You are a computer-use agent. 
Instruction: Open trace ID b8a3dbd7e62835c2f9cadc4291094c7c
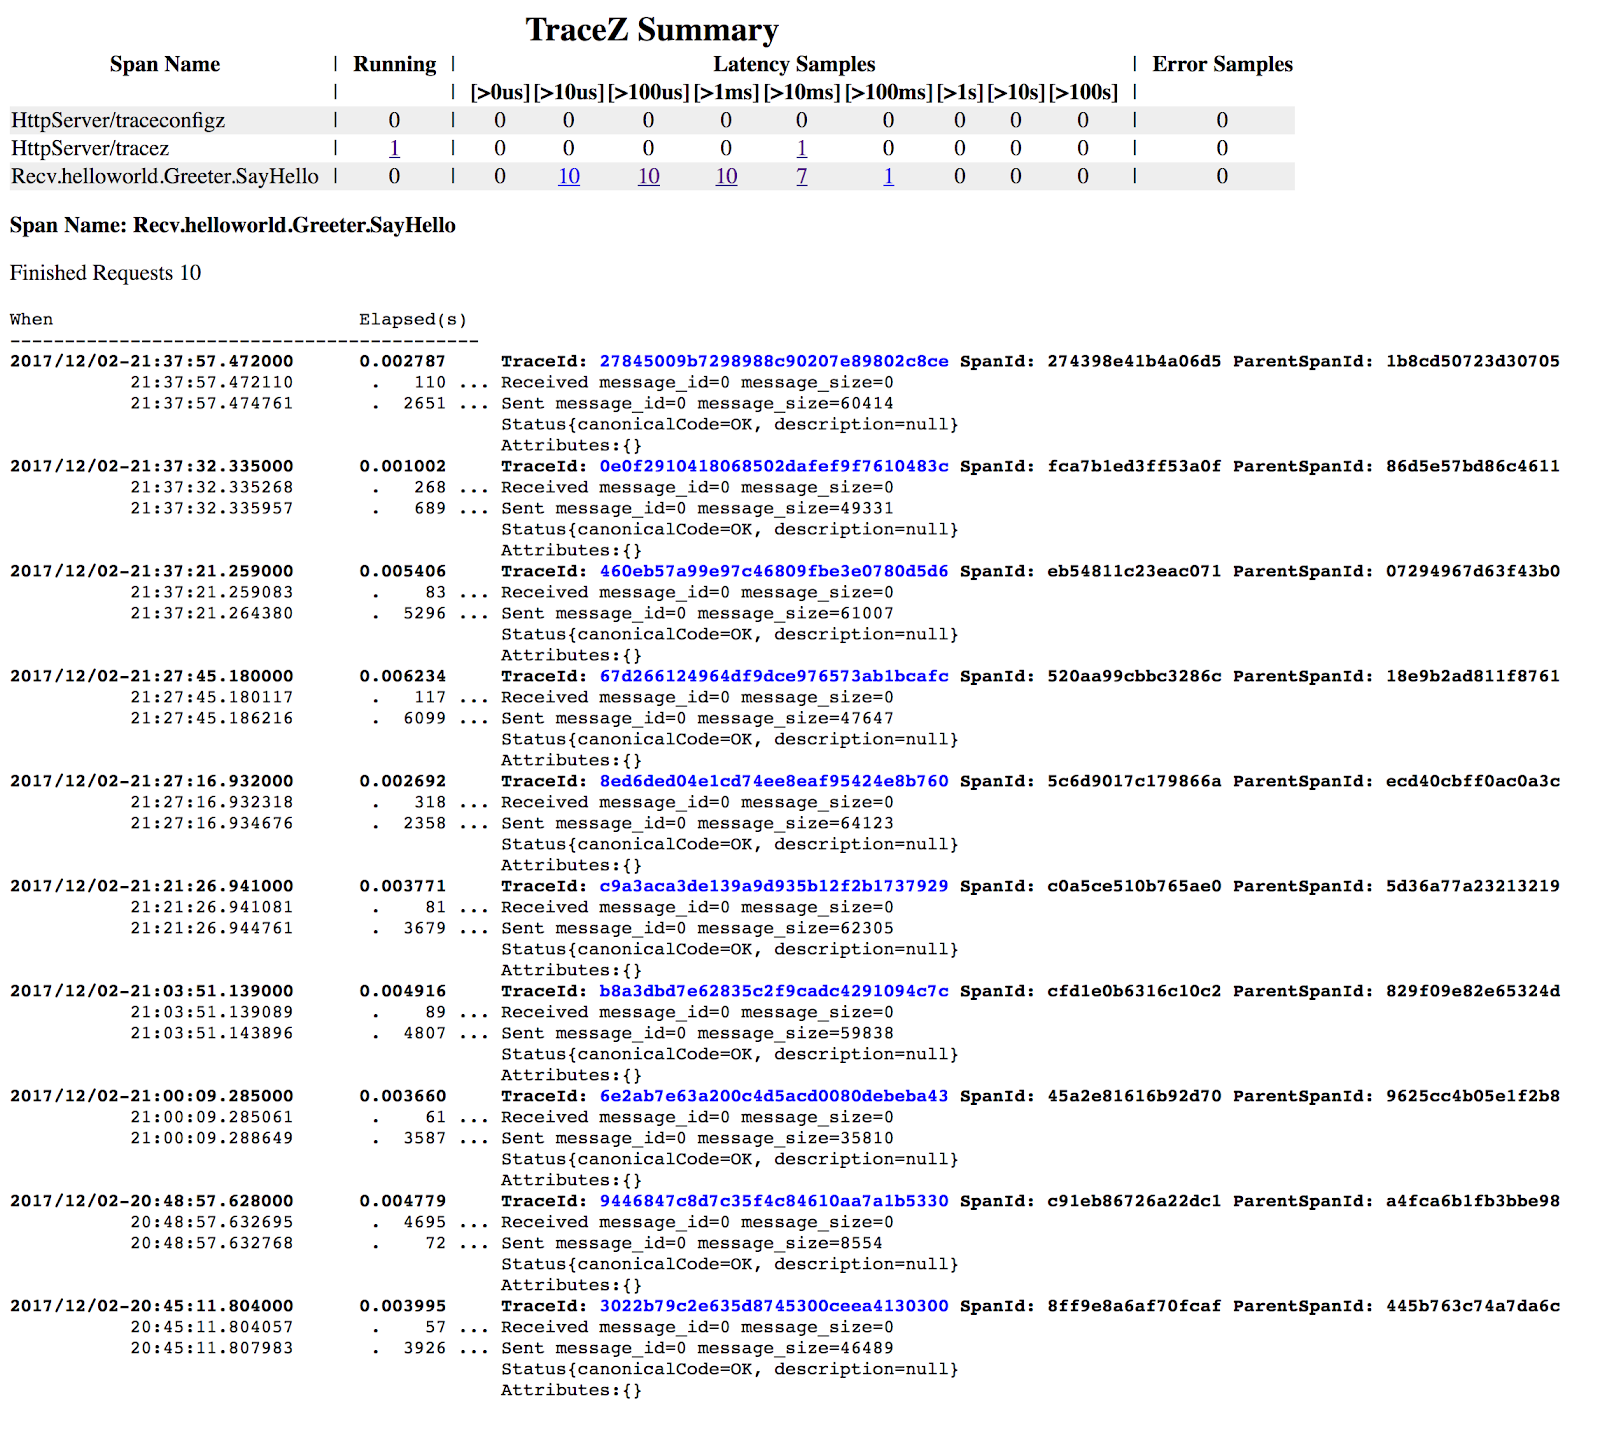[774, 991]
